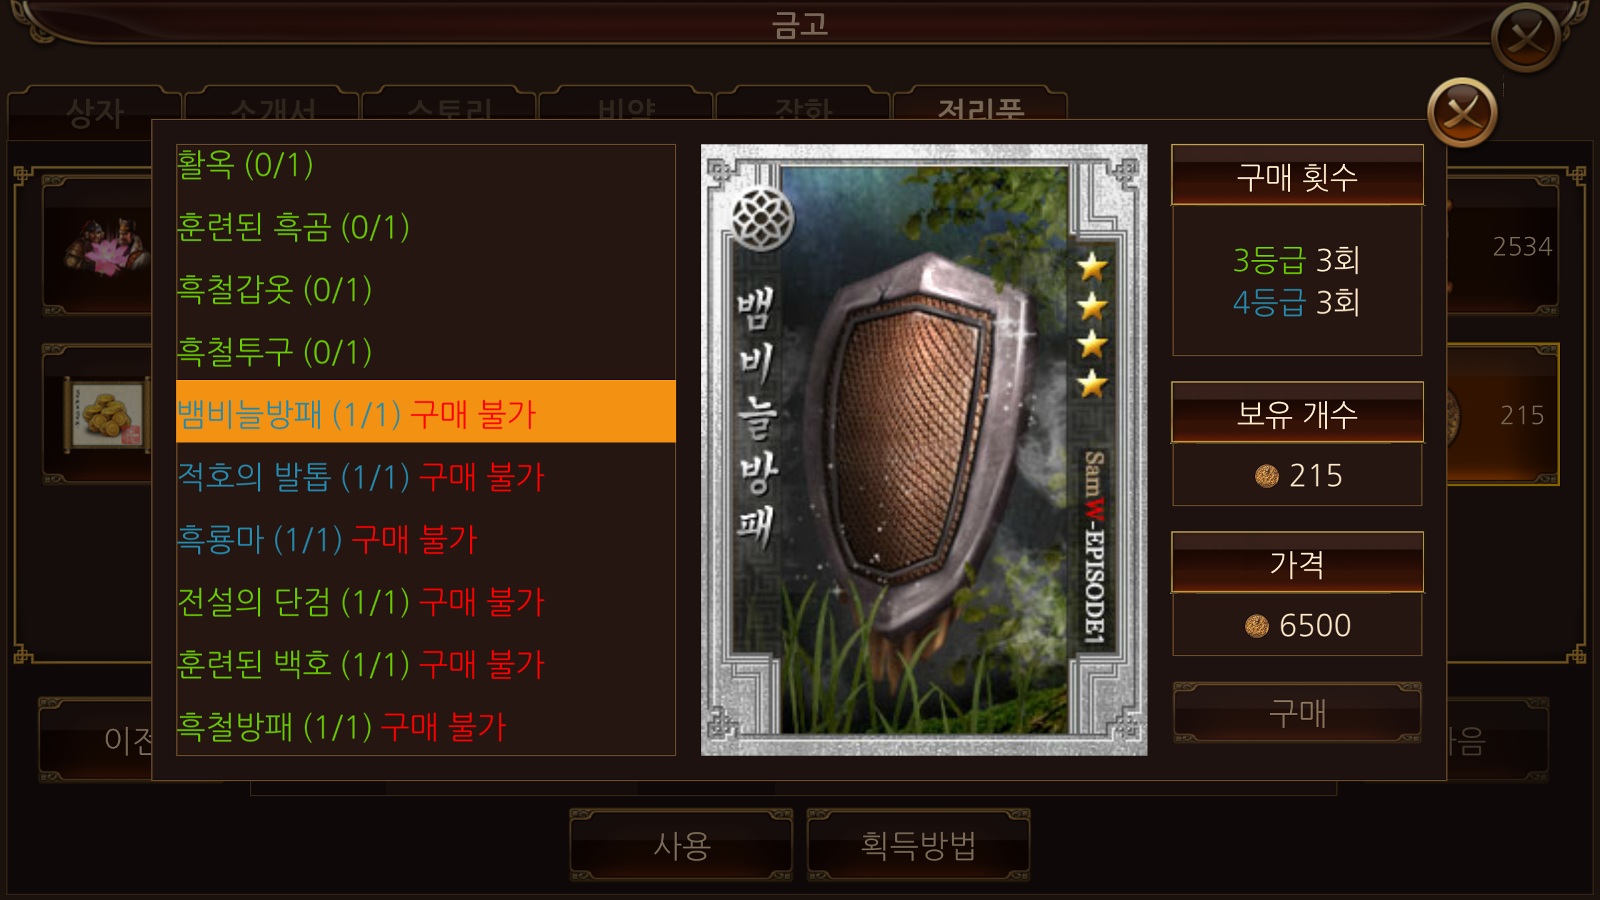The image size is (1600, 900).
Task: Select 훈련된 흑곰 (0/1) item
Action: click(426, 227)
